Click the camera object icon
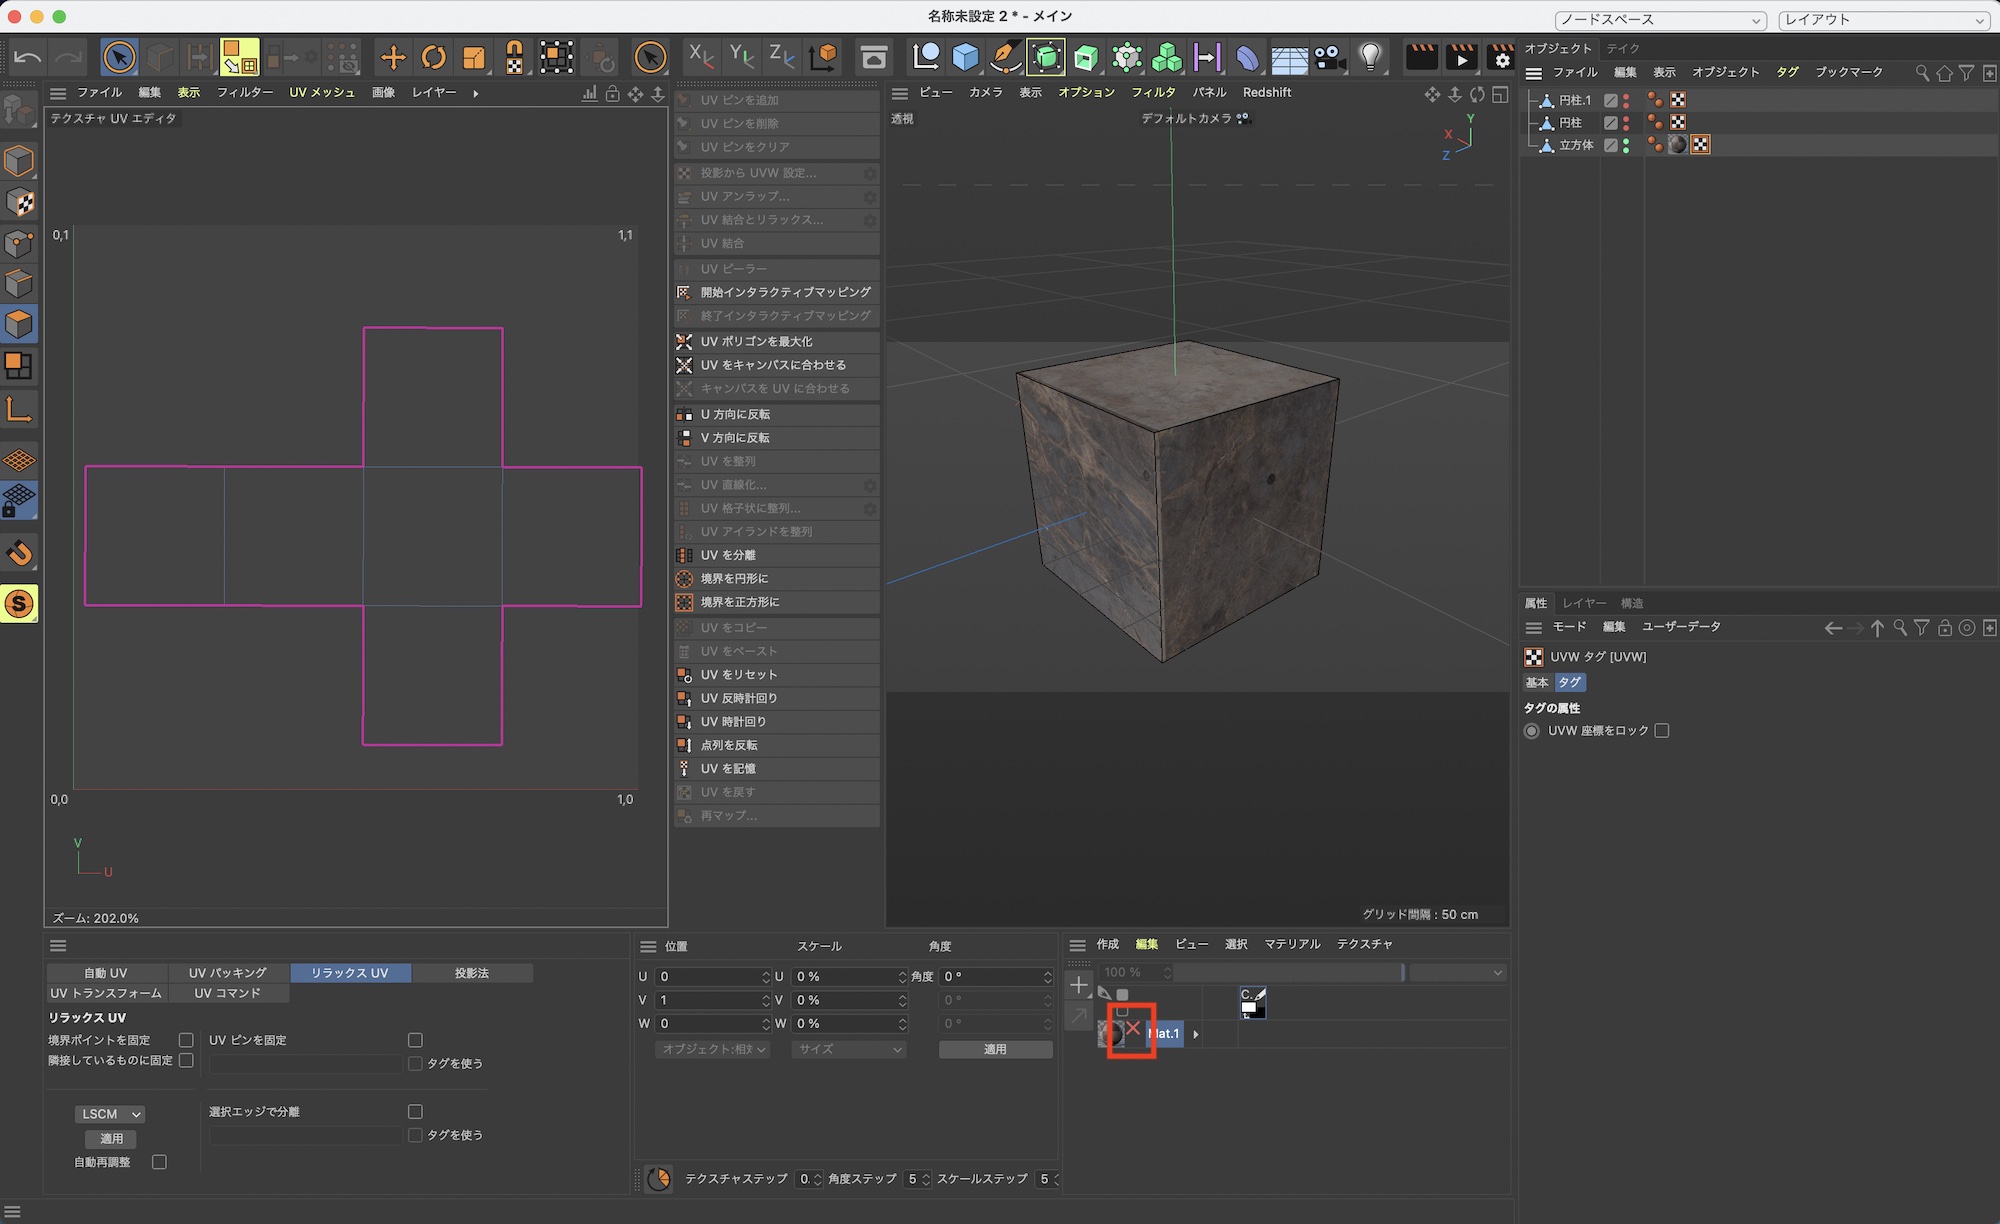The image size is (2000, 1224). click(1329, 58)
